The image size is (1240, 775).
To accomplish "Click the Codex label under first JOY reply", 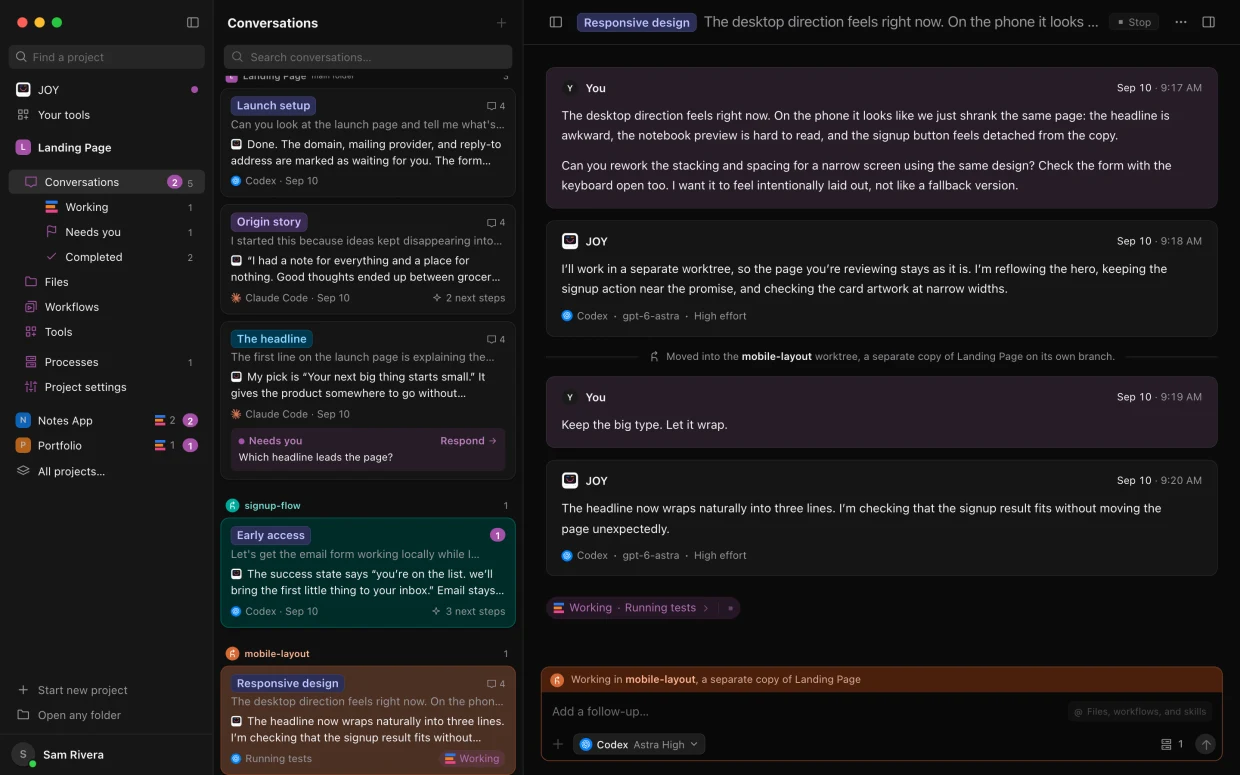I will [x=592, y=316].
